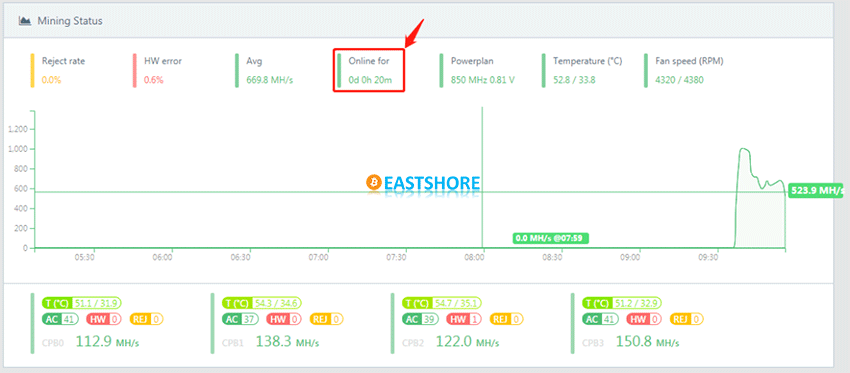Screen dimensions: 850x373
Task: Select the Fan speed (RPM) label
Action: pos(689,61)
